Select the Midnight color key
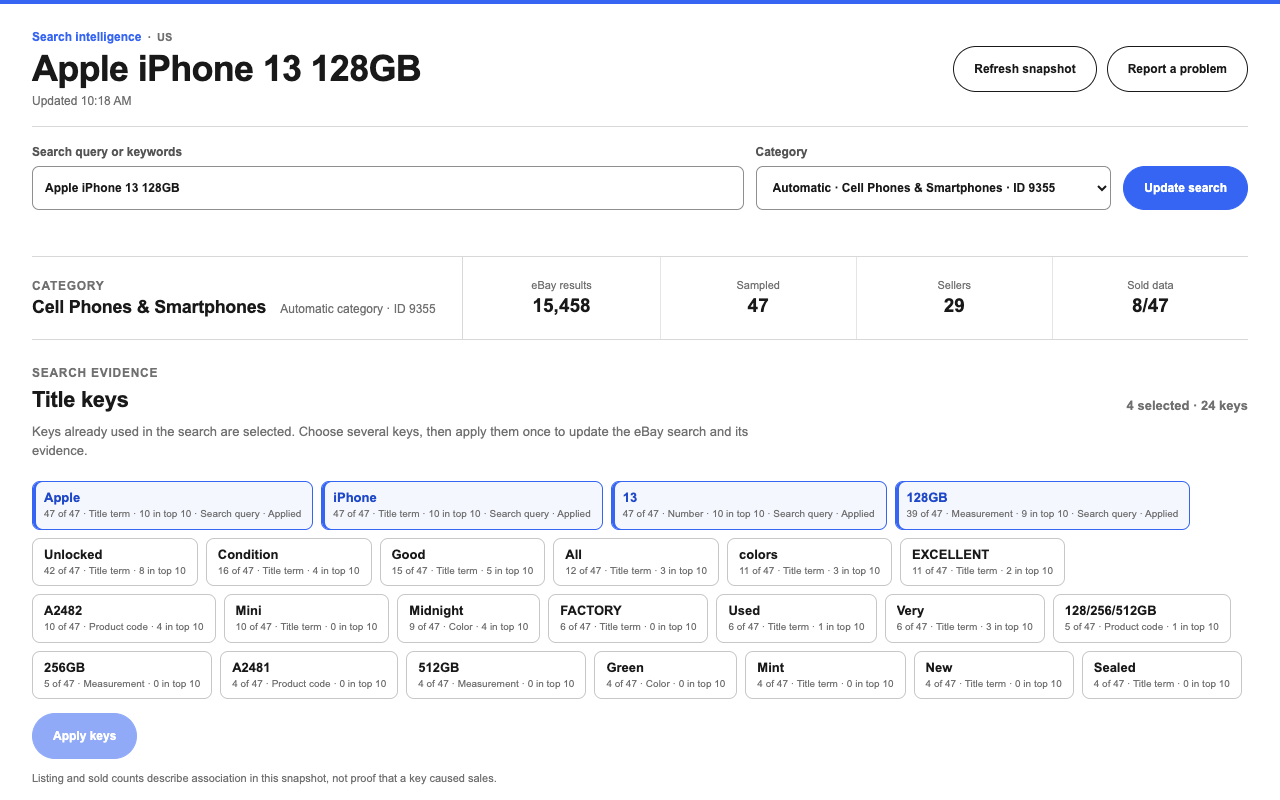This screenshot has width=1280, height=800. click(x=468, y=618)
